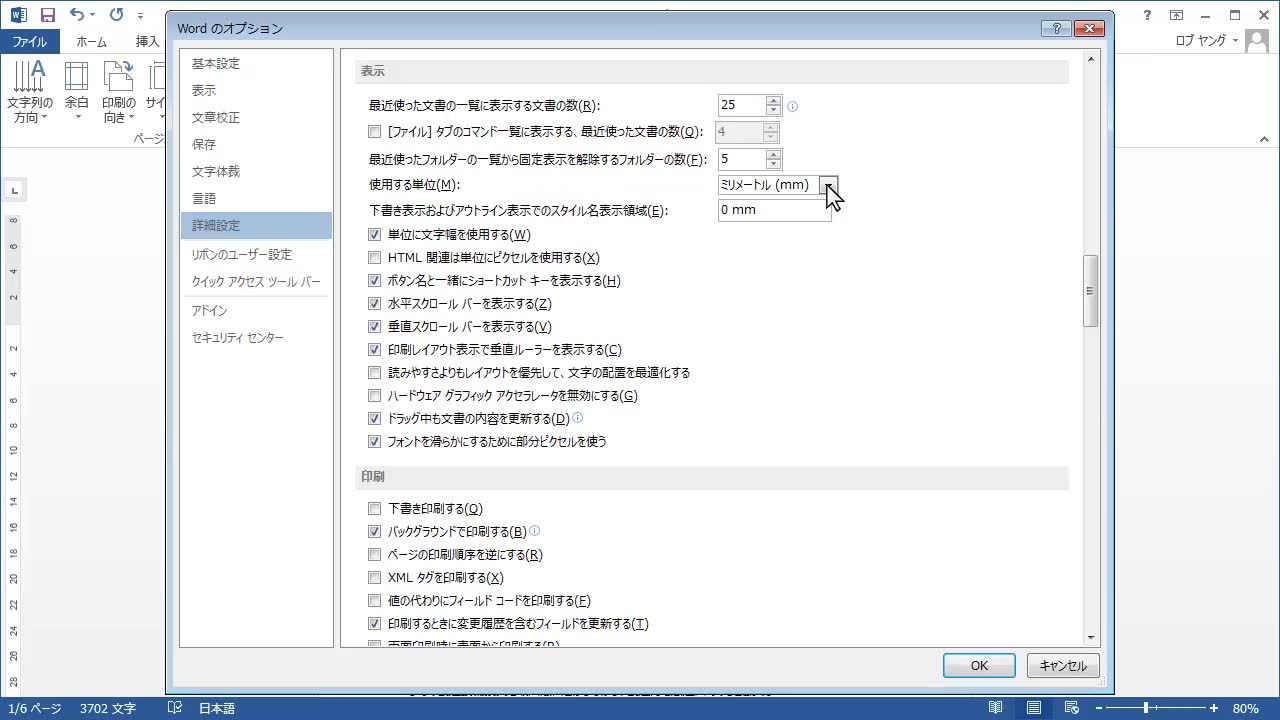1280x720 pixels.
Task: Uncheck 垂直スクロール バーを表示する
Action: 375,327
